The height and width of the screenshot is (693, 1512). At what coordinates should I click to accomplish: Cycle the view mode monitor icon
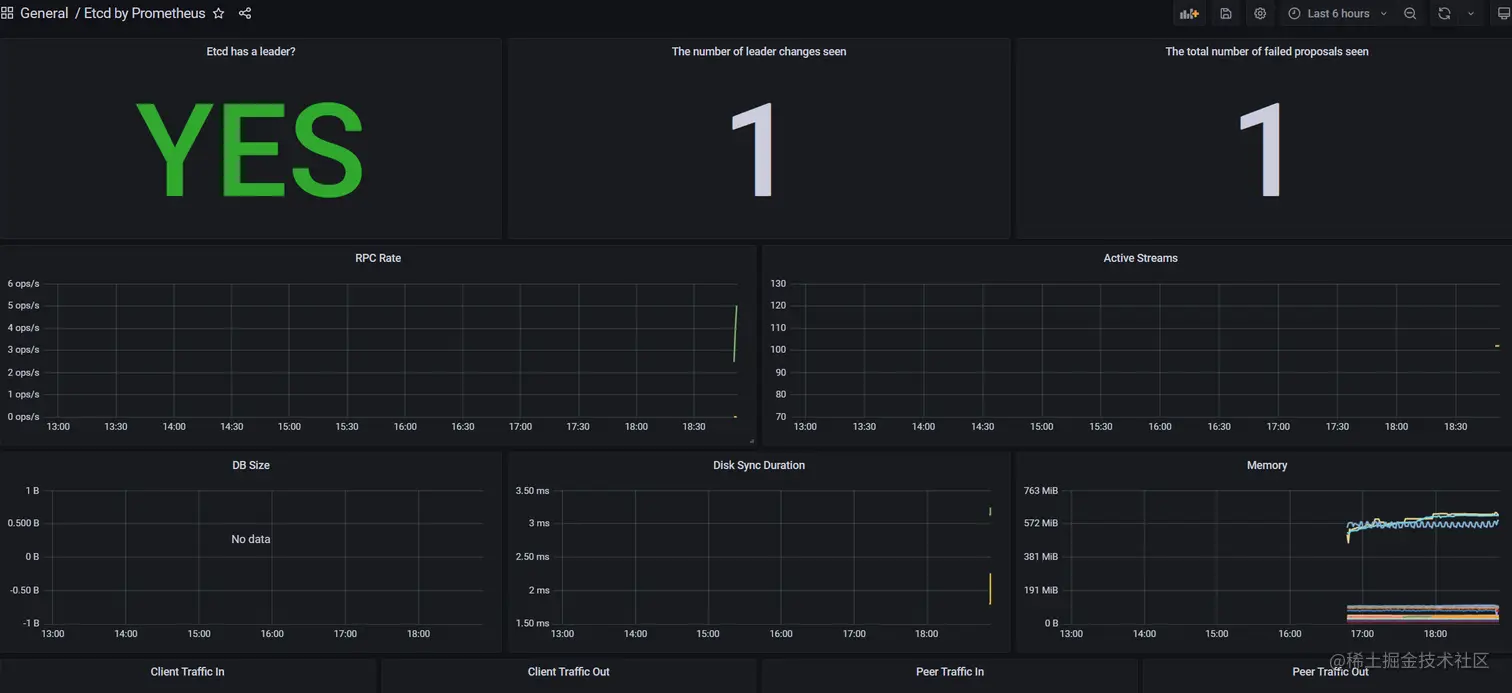(x=1503, y=14)
